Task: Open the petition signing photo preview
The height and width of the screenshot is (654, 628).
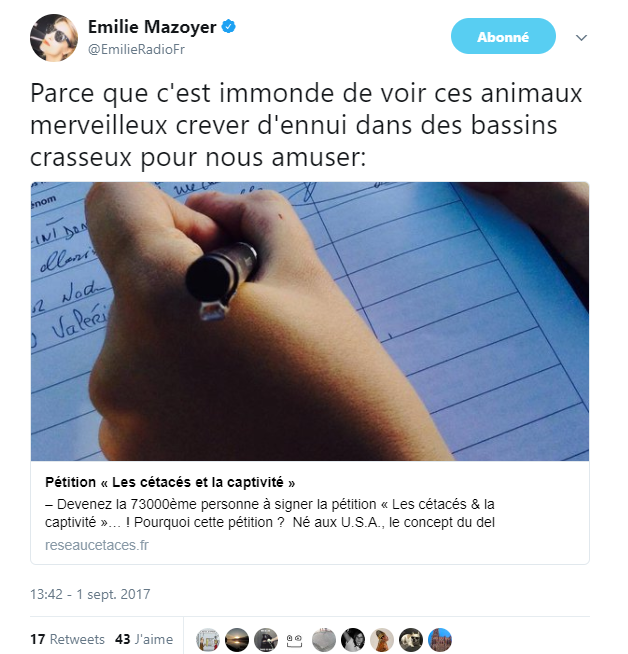Action: click(310, 321)
